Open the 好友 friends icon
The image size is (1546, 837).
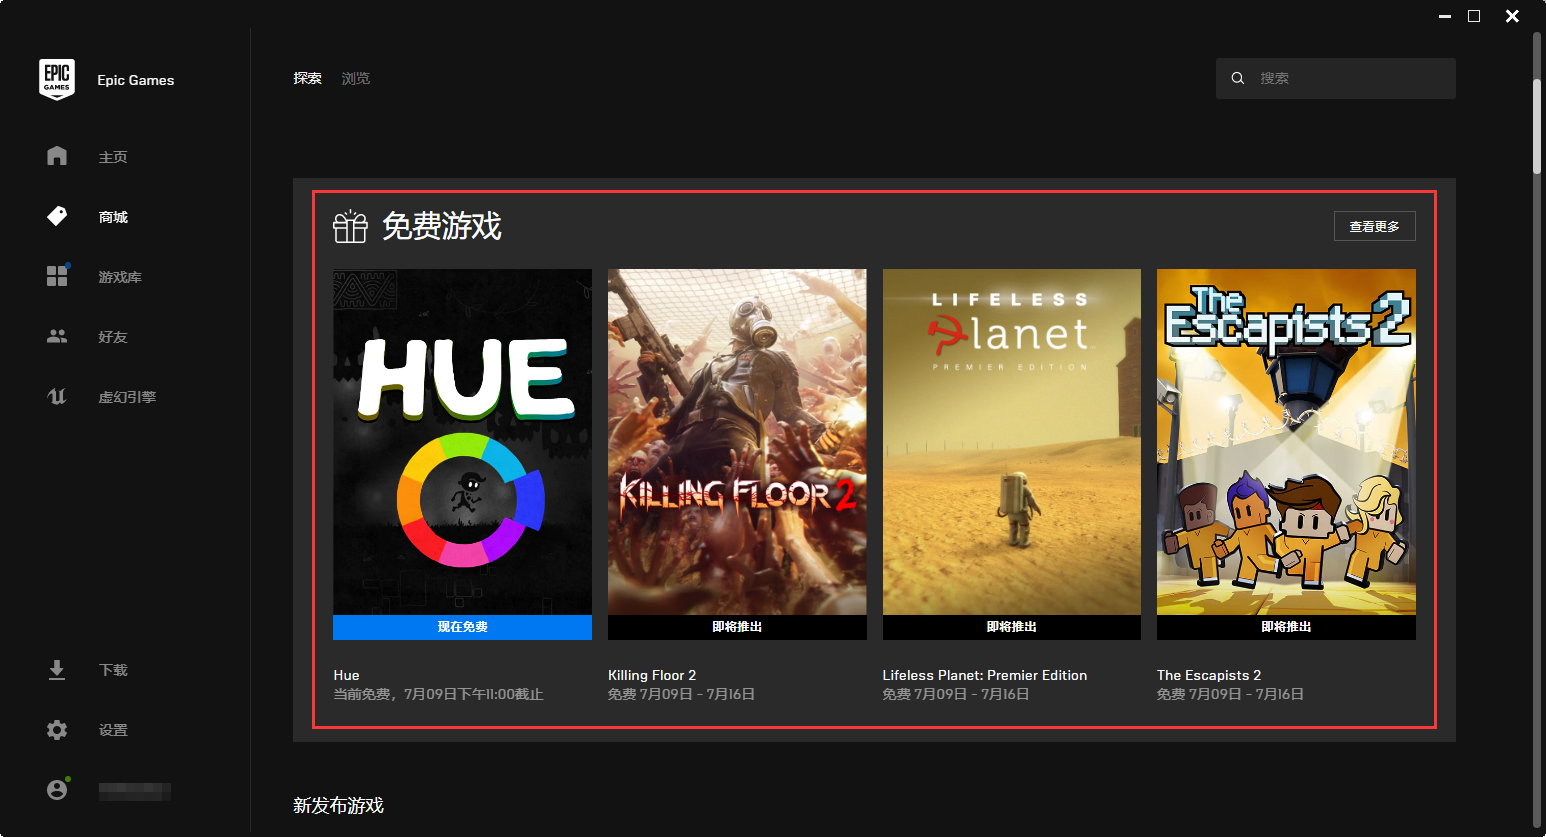pos(57,336)
